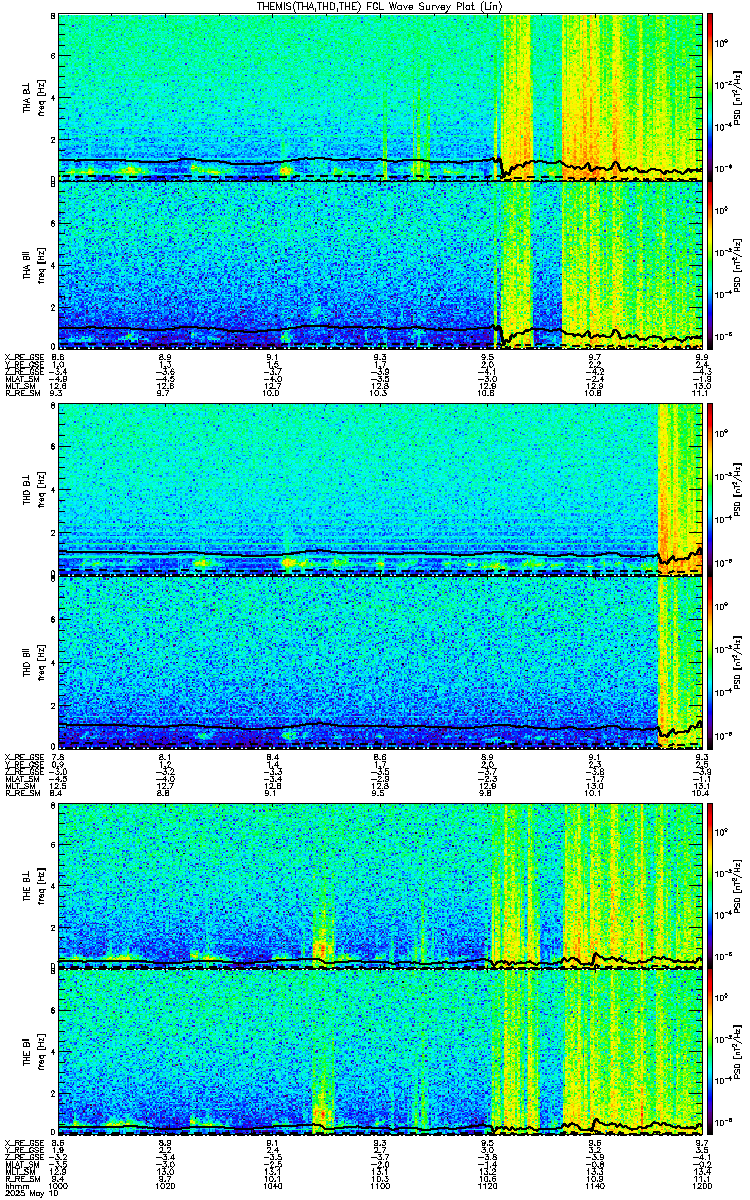Viewport: 750px width, 1200px height.
Task: Click the 'hhmm' time axis label
Action: (16, 1186)
